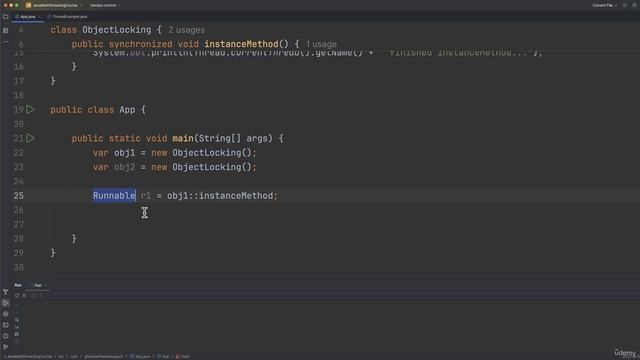Viewport: 640px width, 360px height.
Task: Click the variable name obj2
Action: click(124, 167)
